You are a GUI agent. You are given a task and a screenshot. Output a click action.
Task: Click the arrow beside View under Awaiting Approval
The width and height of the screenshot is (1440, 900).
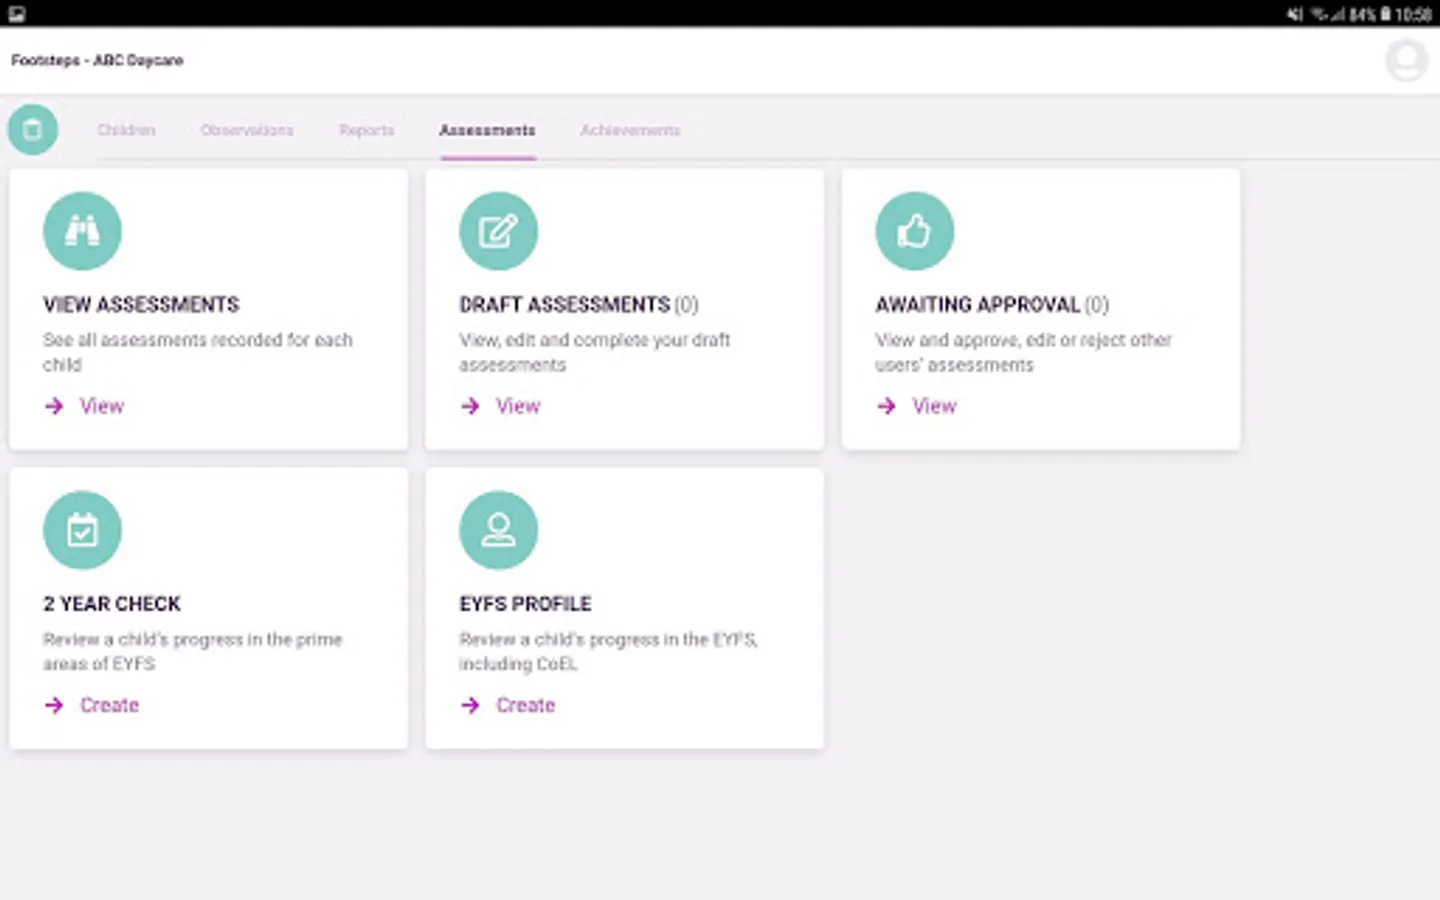886,406
